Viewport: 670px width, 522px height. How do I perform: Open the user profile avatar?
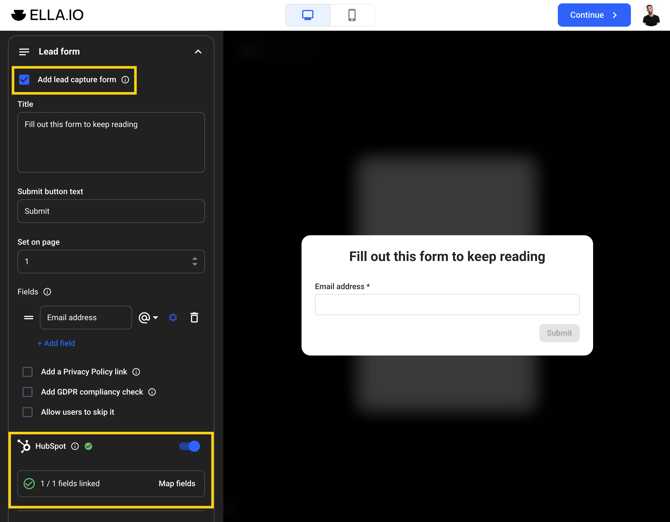(651, 15)
